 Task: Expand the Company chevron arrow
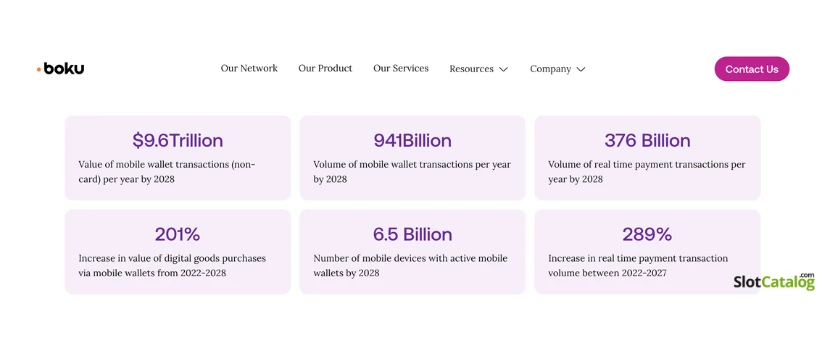click(581, 69)
